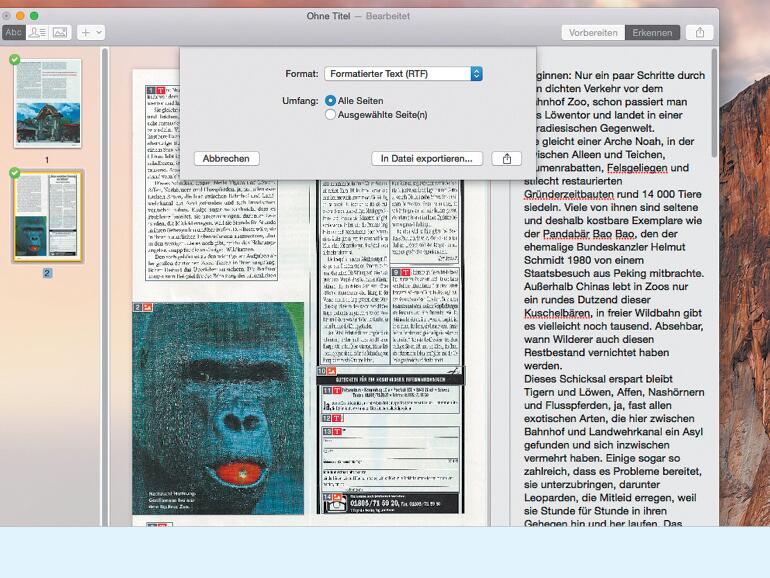Click the toolbar share icon
The width and height of the screenshot is (770, 578).
click(x=700, y=32)
